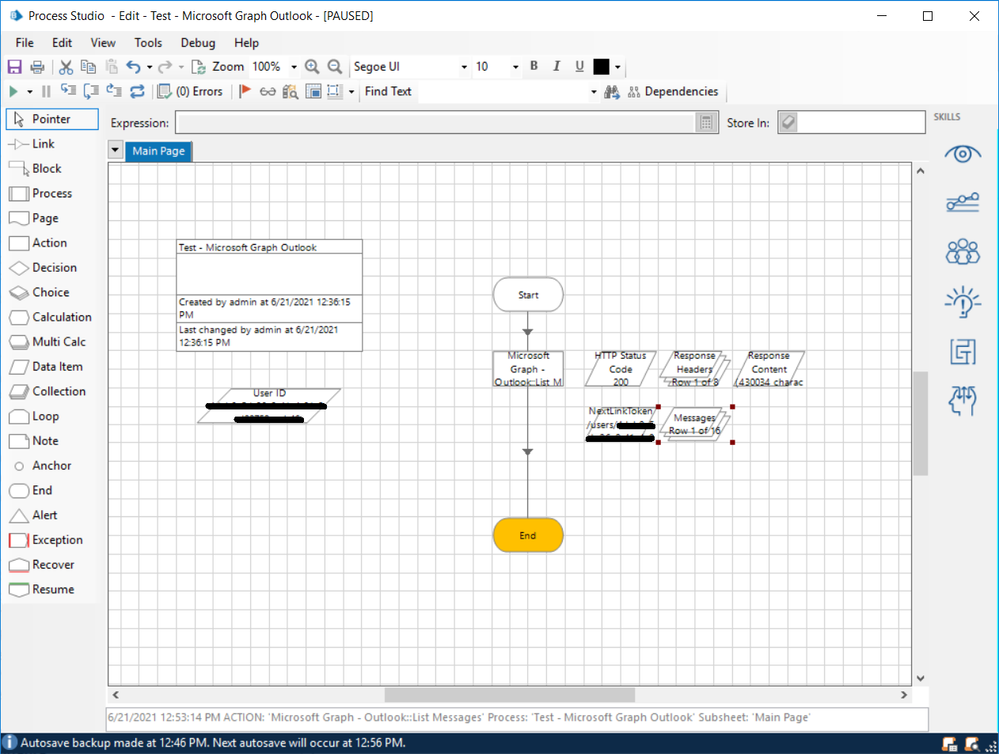Open the Tools menu
The width and height of the screenshot is (999, 754).
click(148, 43)
